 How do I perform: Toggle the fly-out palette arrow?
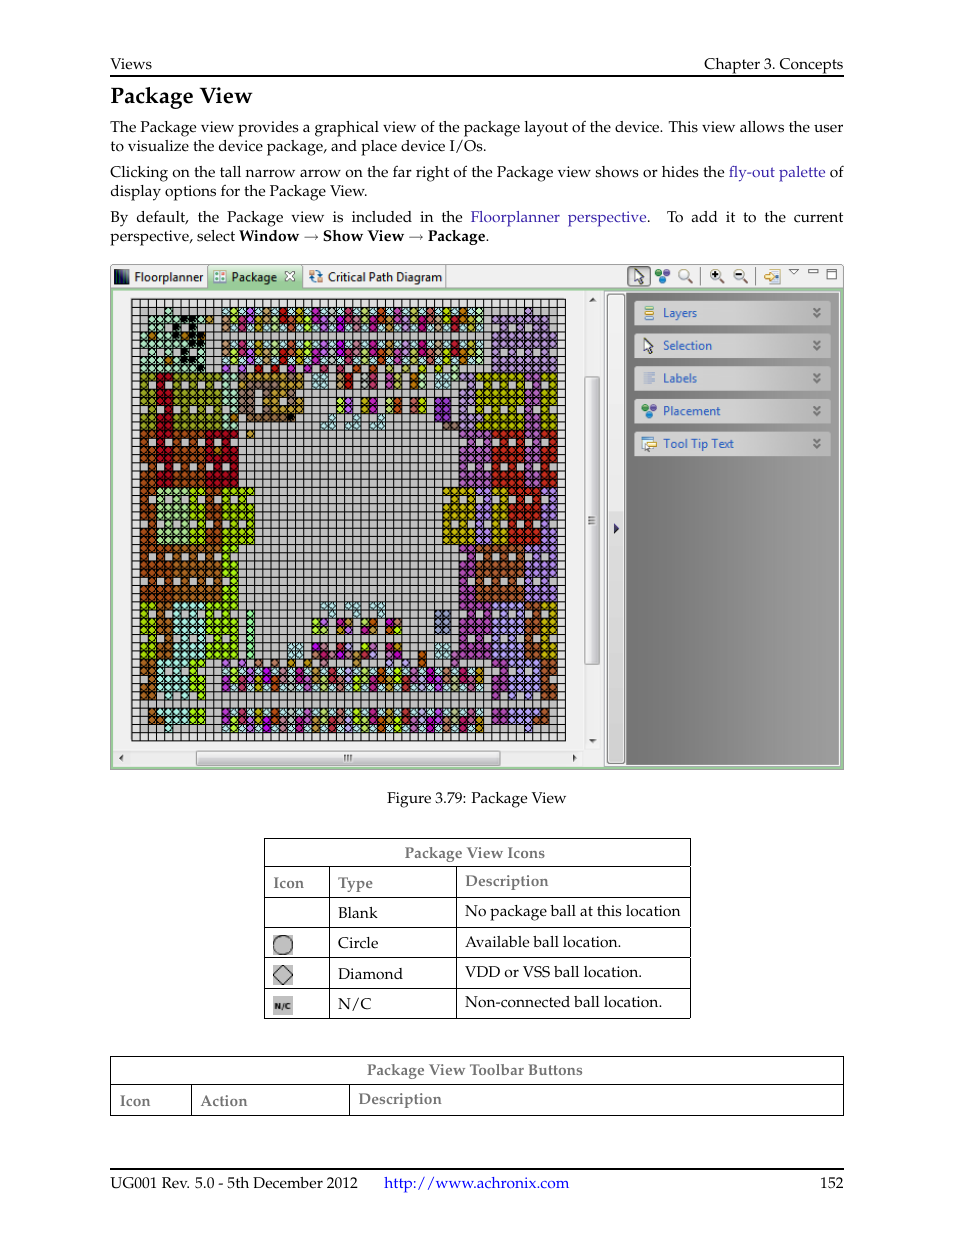tap(616, 528)
